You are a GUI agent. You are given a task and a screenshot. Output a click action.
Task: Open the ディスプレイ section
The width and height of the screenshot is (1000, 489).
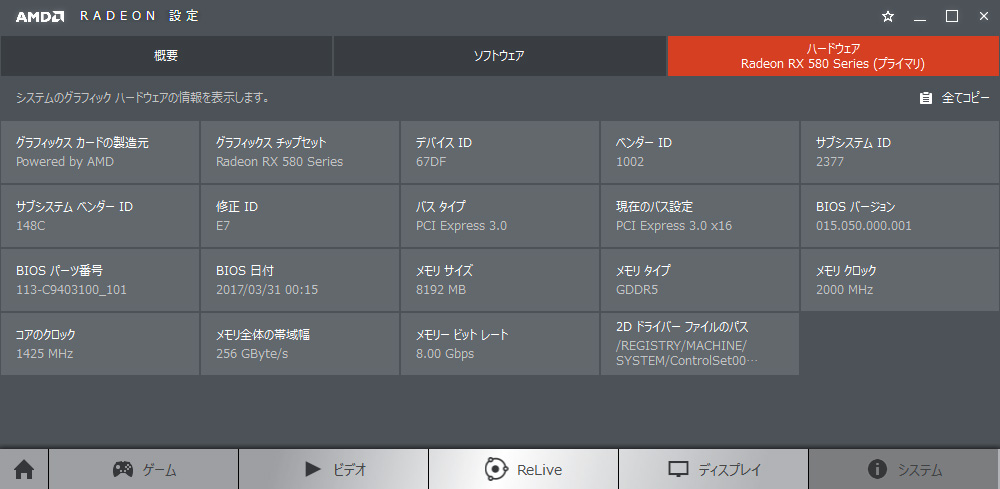(713, 470)
